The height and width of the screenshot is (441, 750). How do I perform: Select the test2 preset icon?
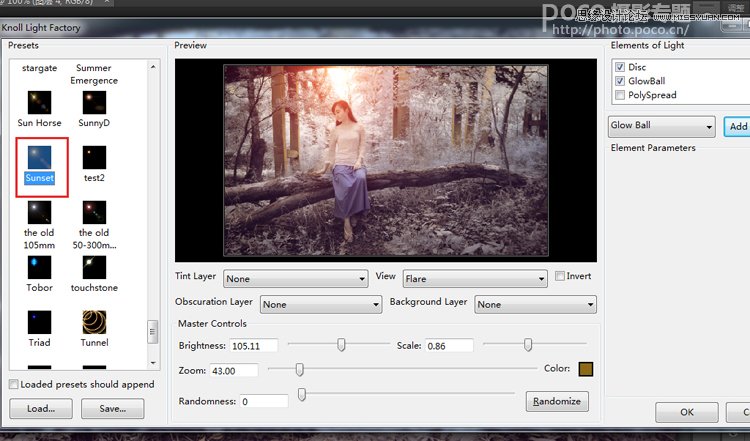click(94, 156)
